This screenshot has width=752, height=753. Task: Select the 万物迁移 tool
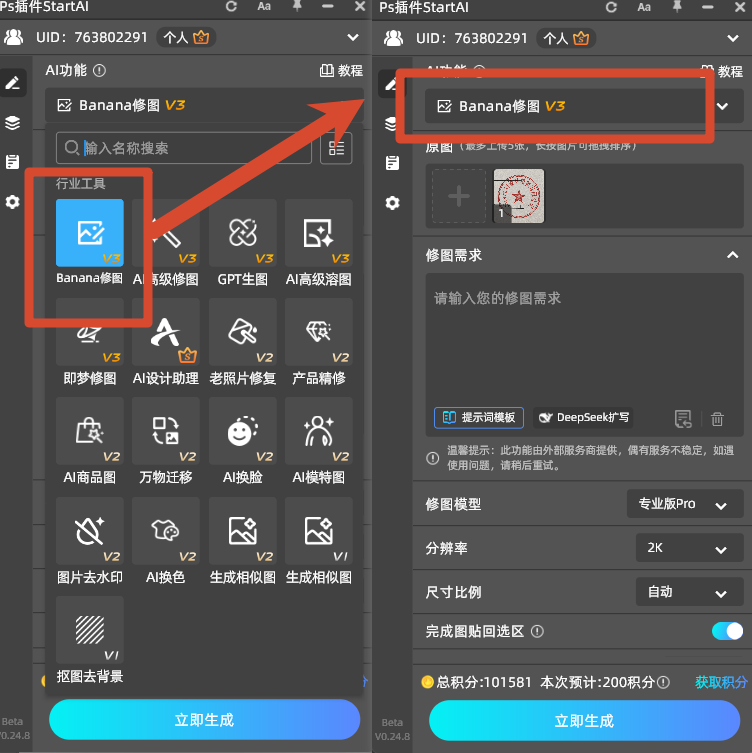[166, 431]
